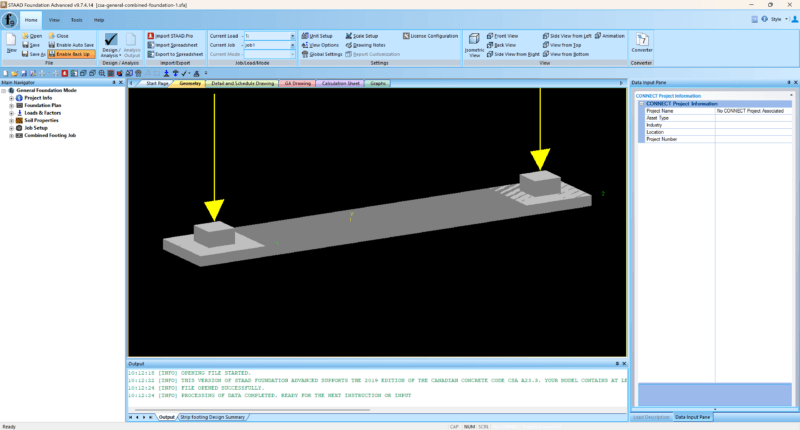Close the Output panel
The image size is (800, 430).
(624, 364)
